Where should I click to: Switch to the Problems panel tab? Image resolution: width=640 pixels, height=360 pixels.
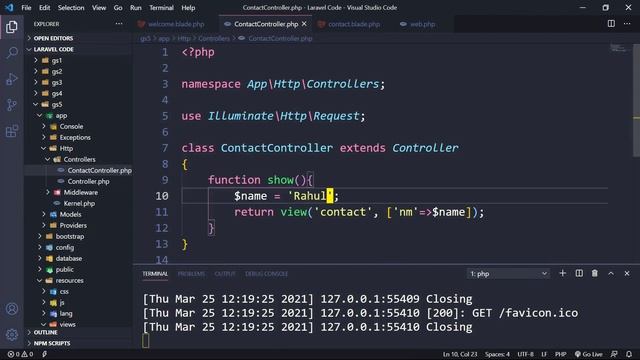coord(191,274)
